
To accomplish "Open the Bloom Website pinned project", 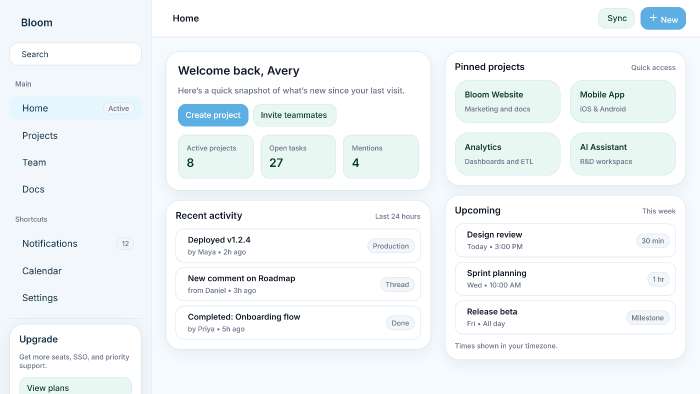I will pyautogui.click(x=508, y=101).
